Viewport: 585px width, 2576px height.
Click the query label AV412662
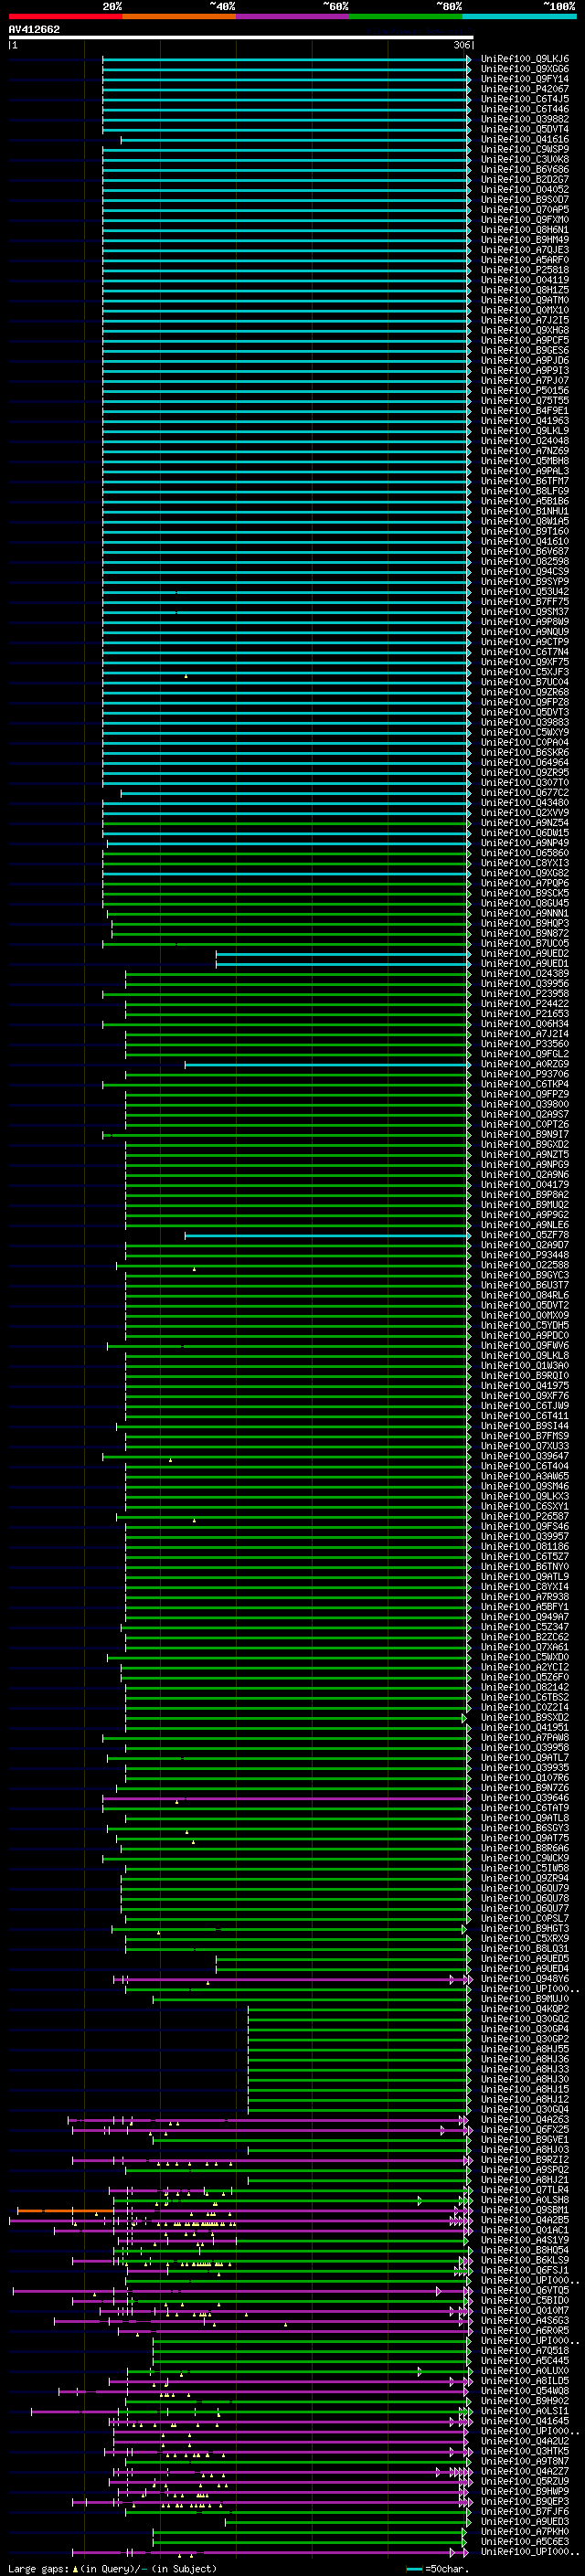coord(34,29)
